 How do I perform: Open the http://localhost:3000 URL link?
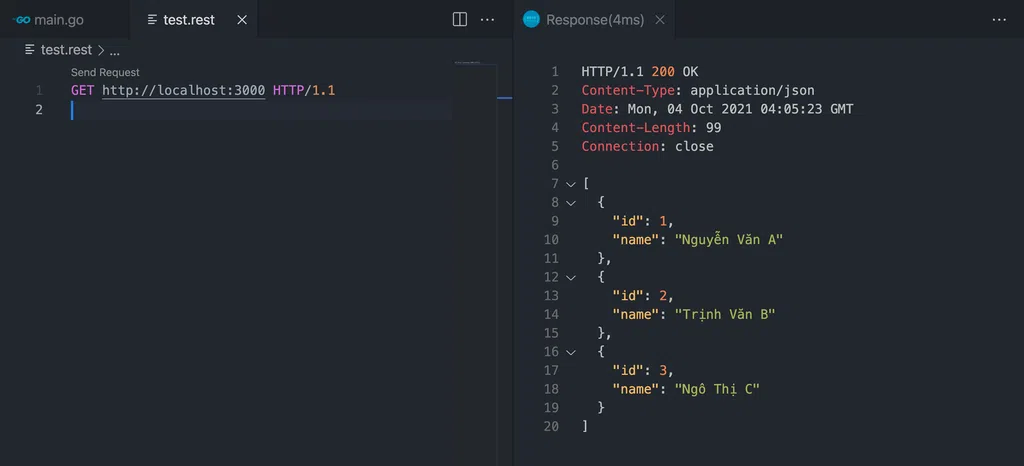coord(184,90)
